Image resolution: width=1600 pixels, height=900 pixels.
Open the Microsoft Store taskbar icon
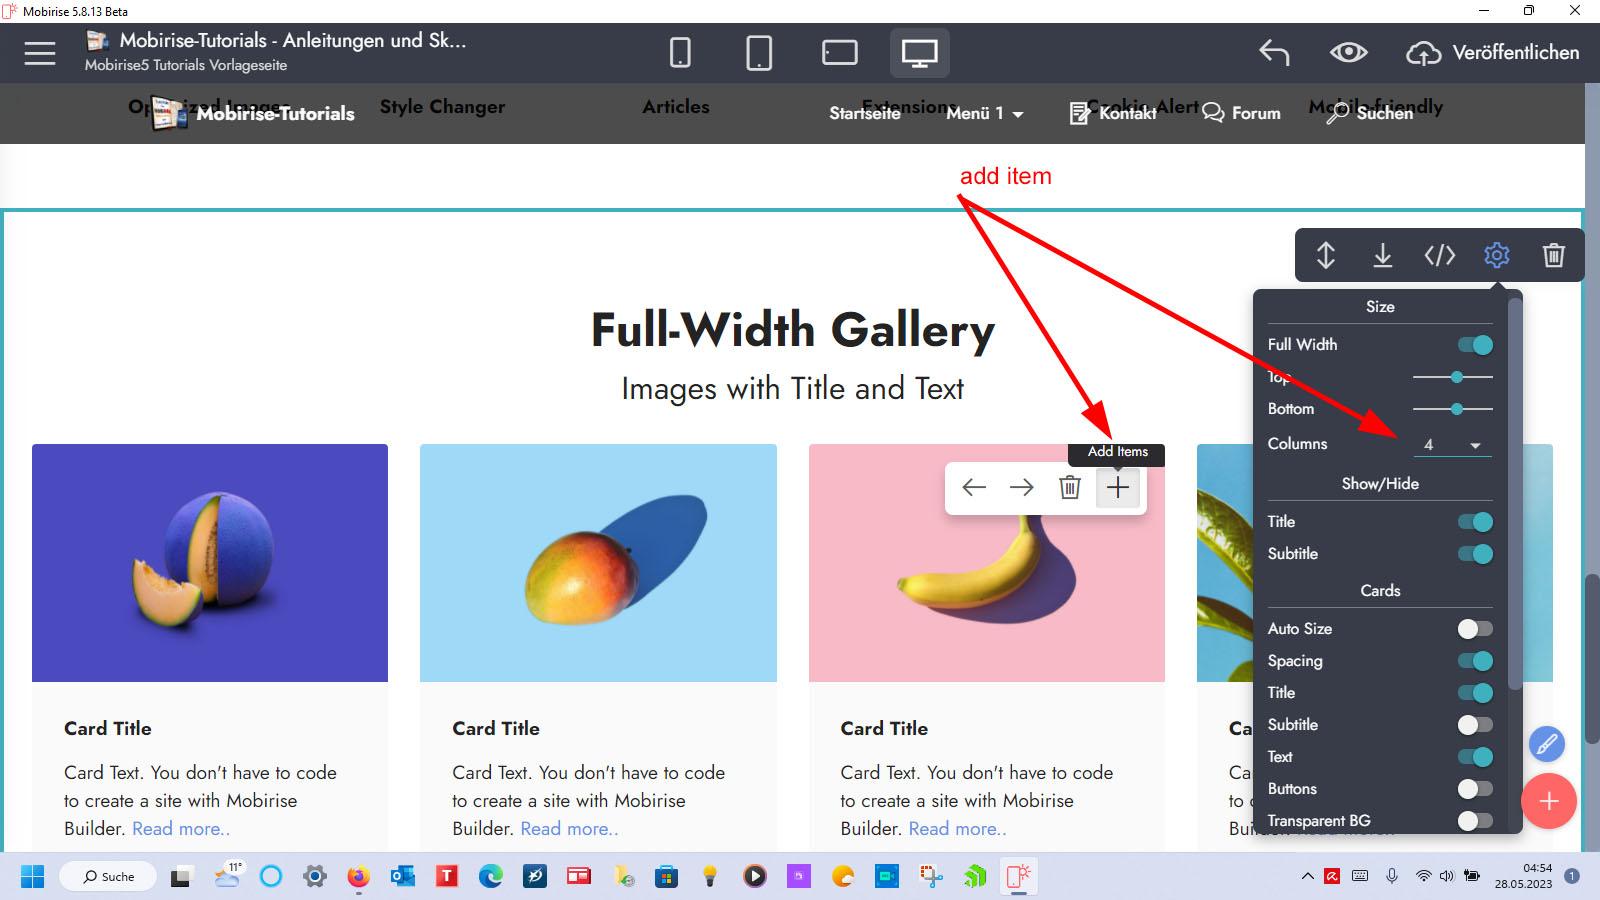pos(666,877)
